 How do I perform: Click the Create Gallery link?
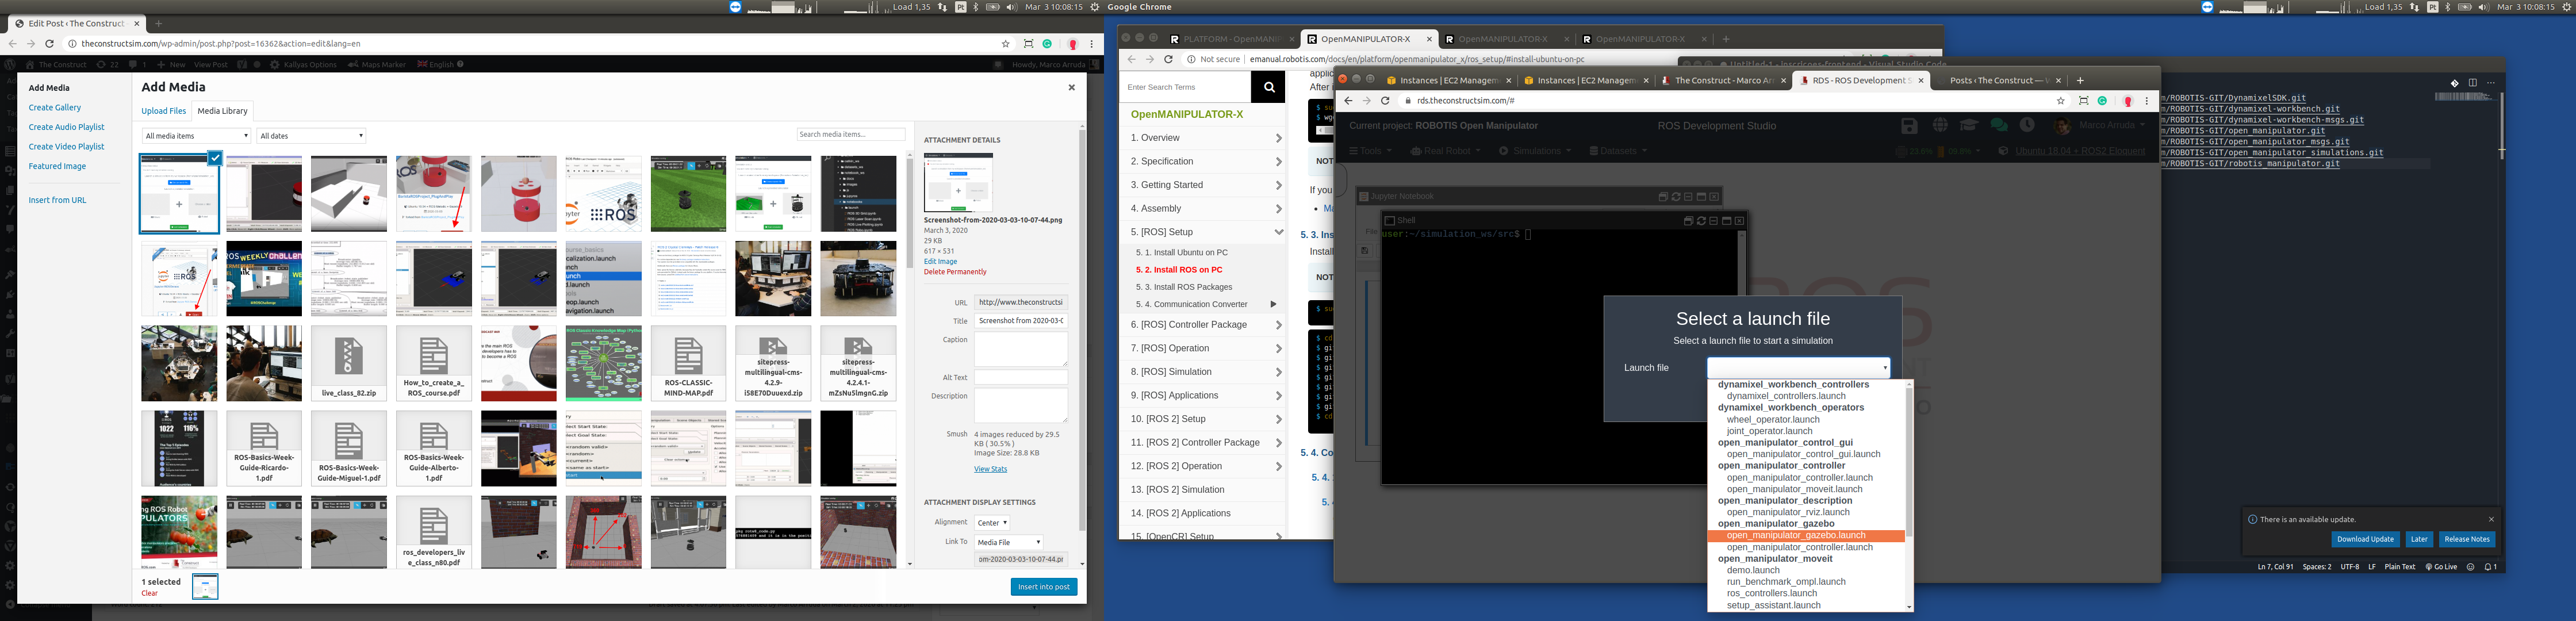point(55,108)
